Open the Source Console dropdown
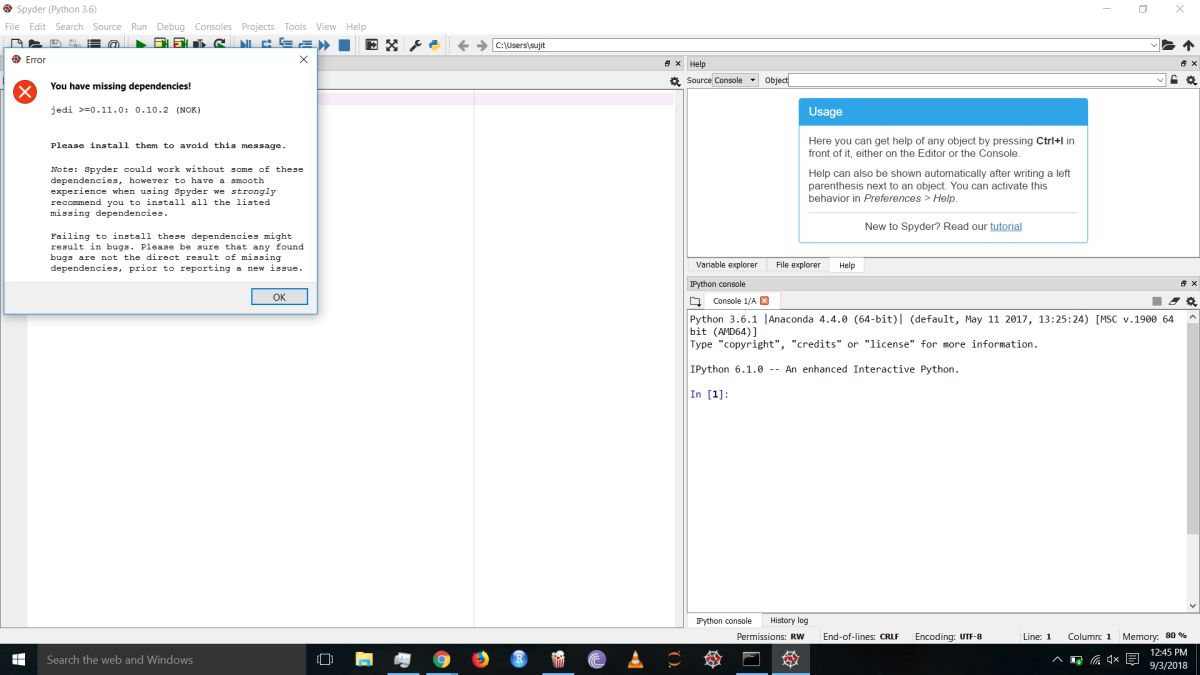 pyautogui.click(x=735, y=80)
